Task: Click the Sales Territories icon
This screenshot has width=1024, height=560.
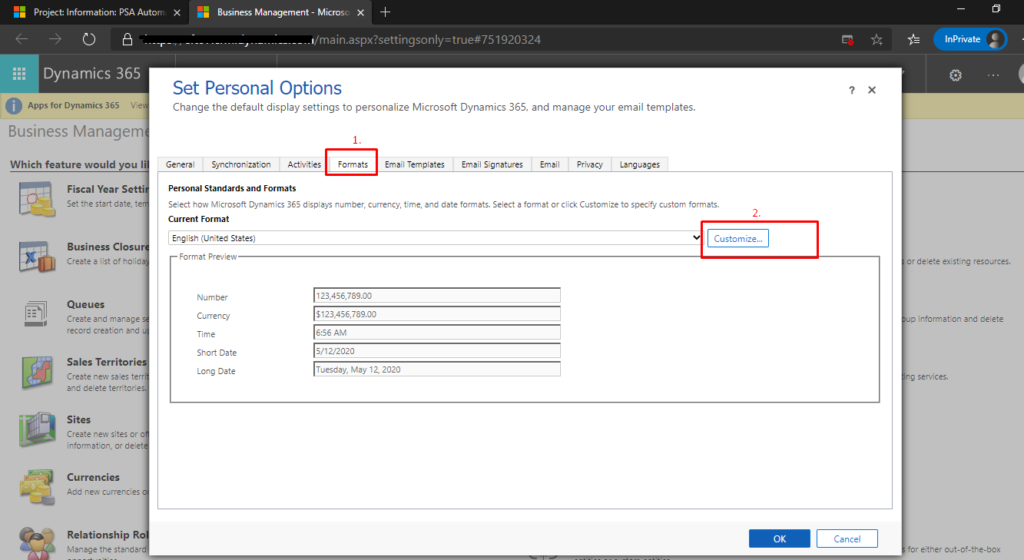Action: (x=37, y=372)
